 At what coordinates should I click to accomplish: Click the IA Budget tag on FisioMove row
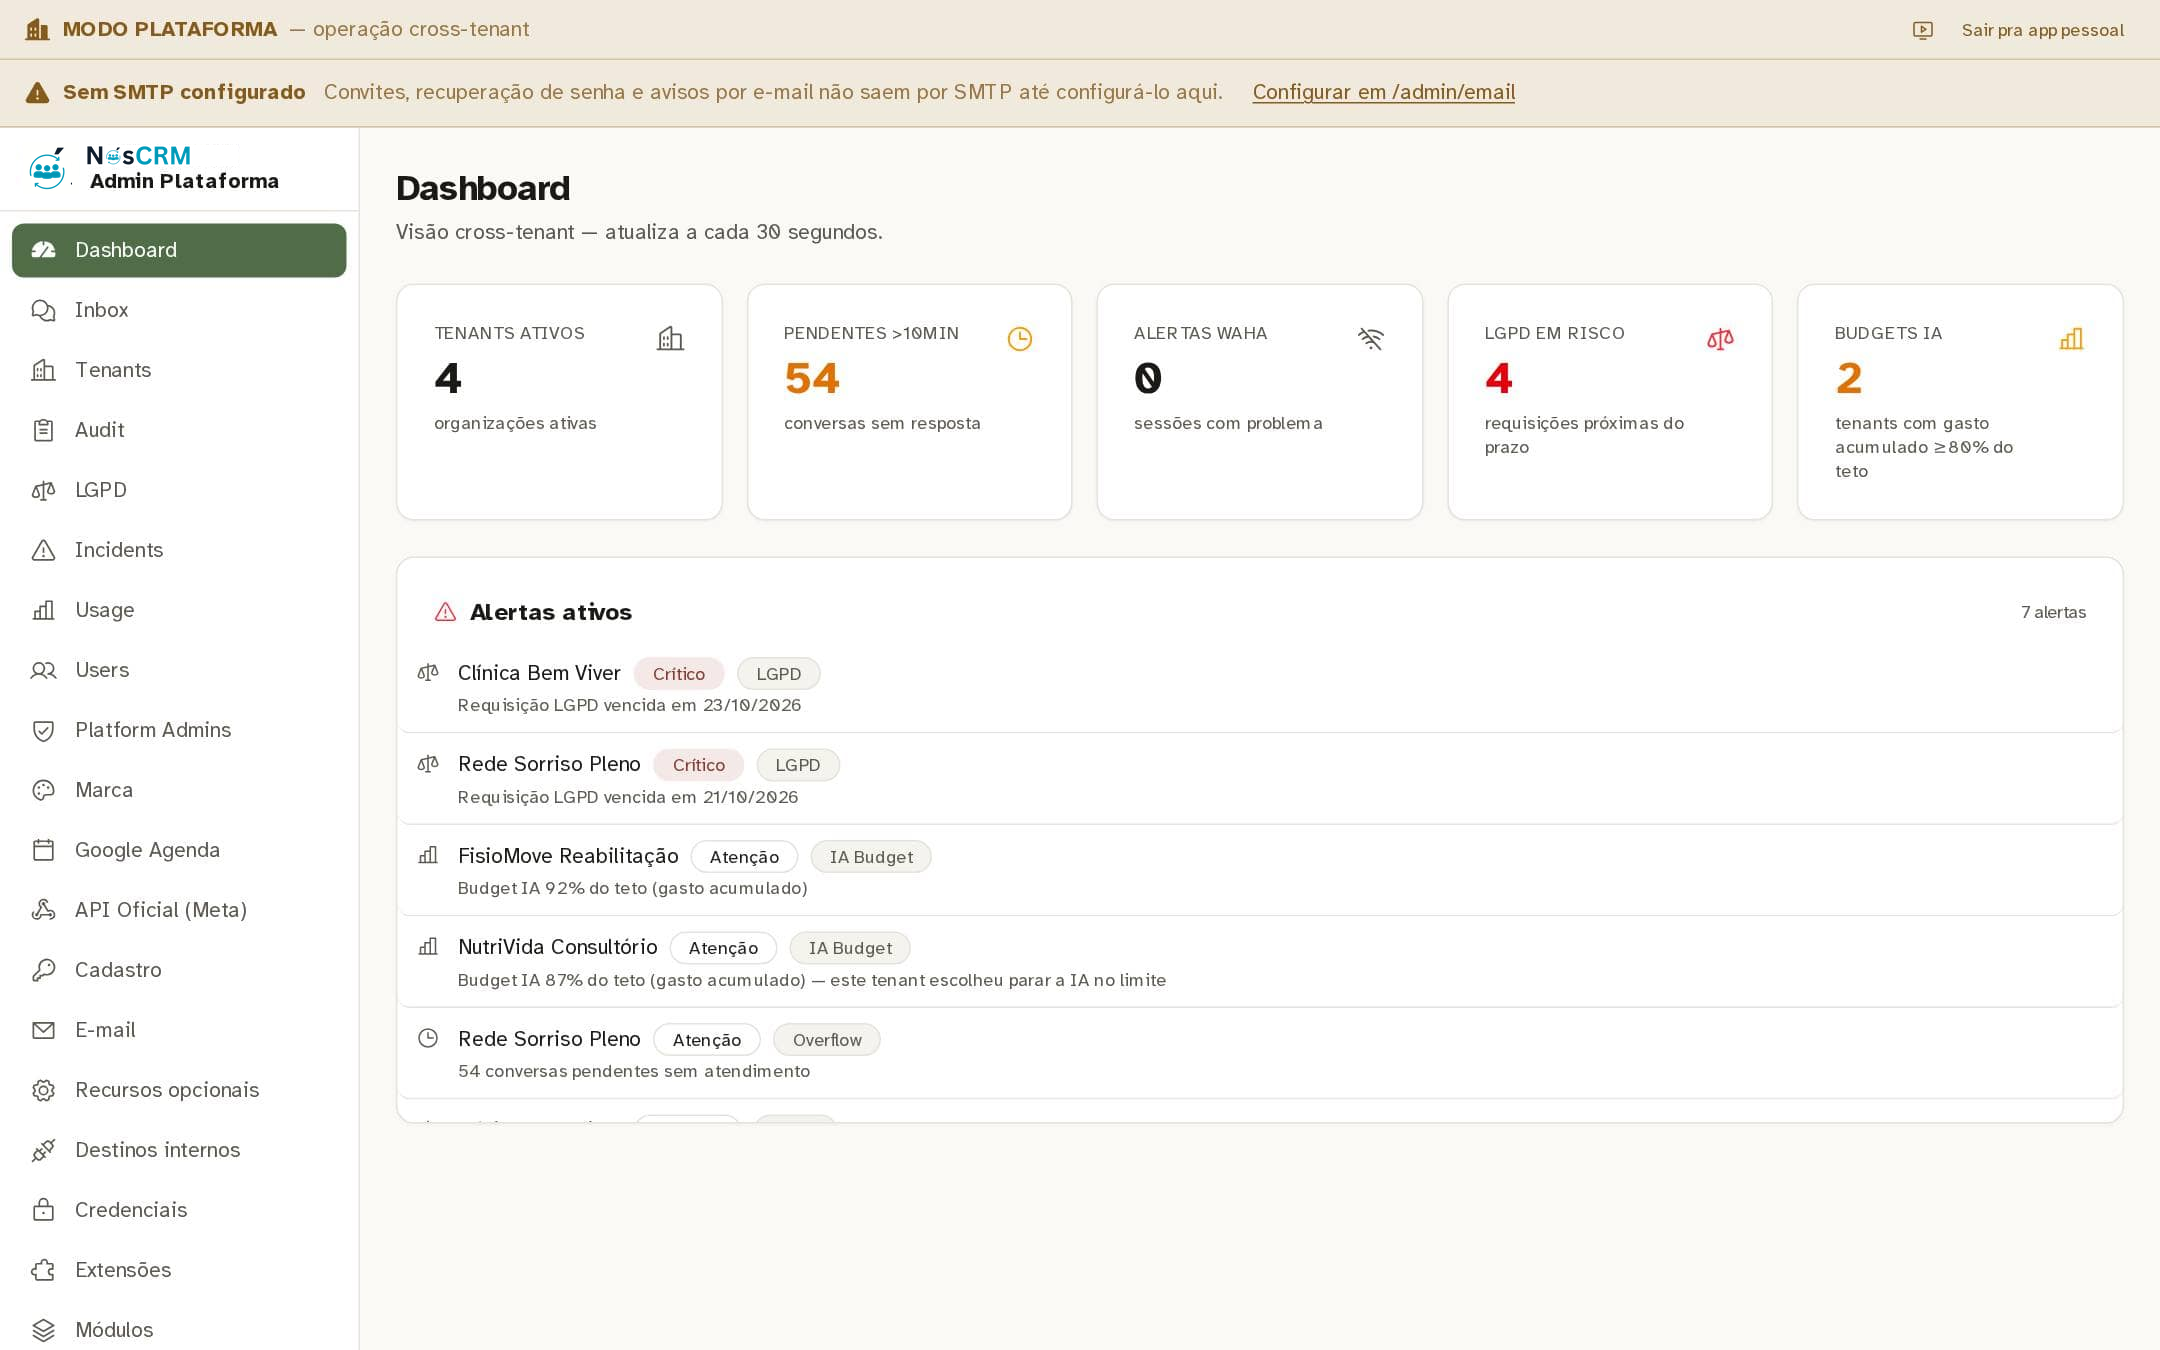[x=871, y=857]
